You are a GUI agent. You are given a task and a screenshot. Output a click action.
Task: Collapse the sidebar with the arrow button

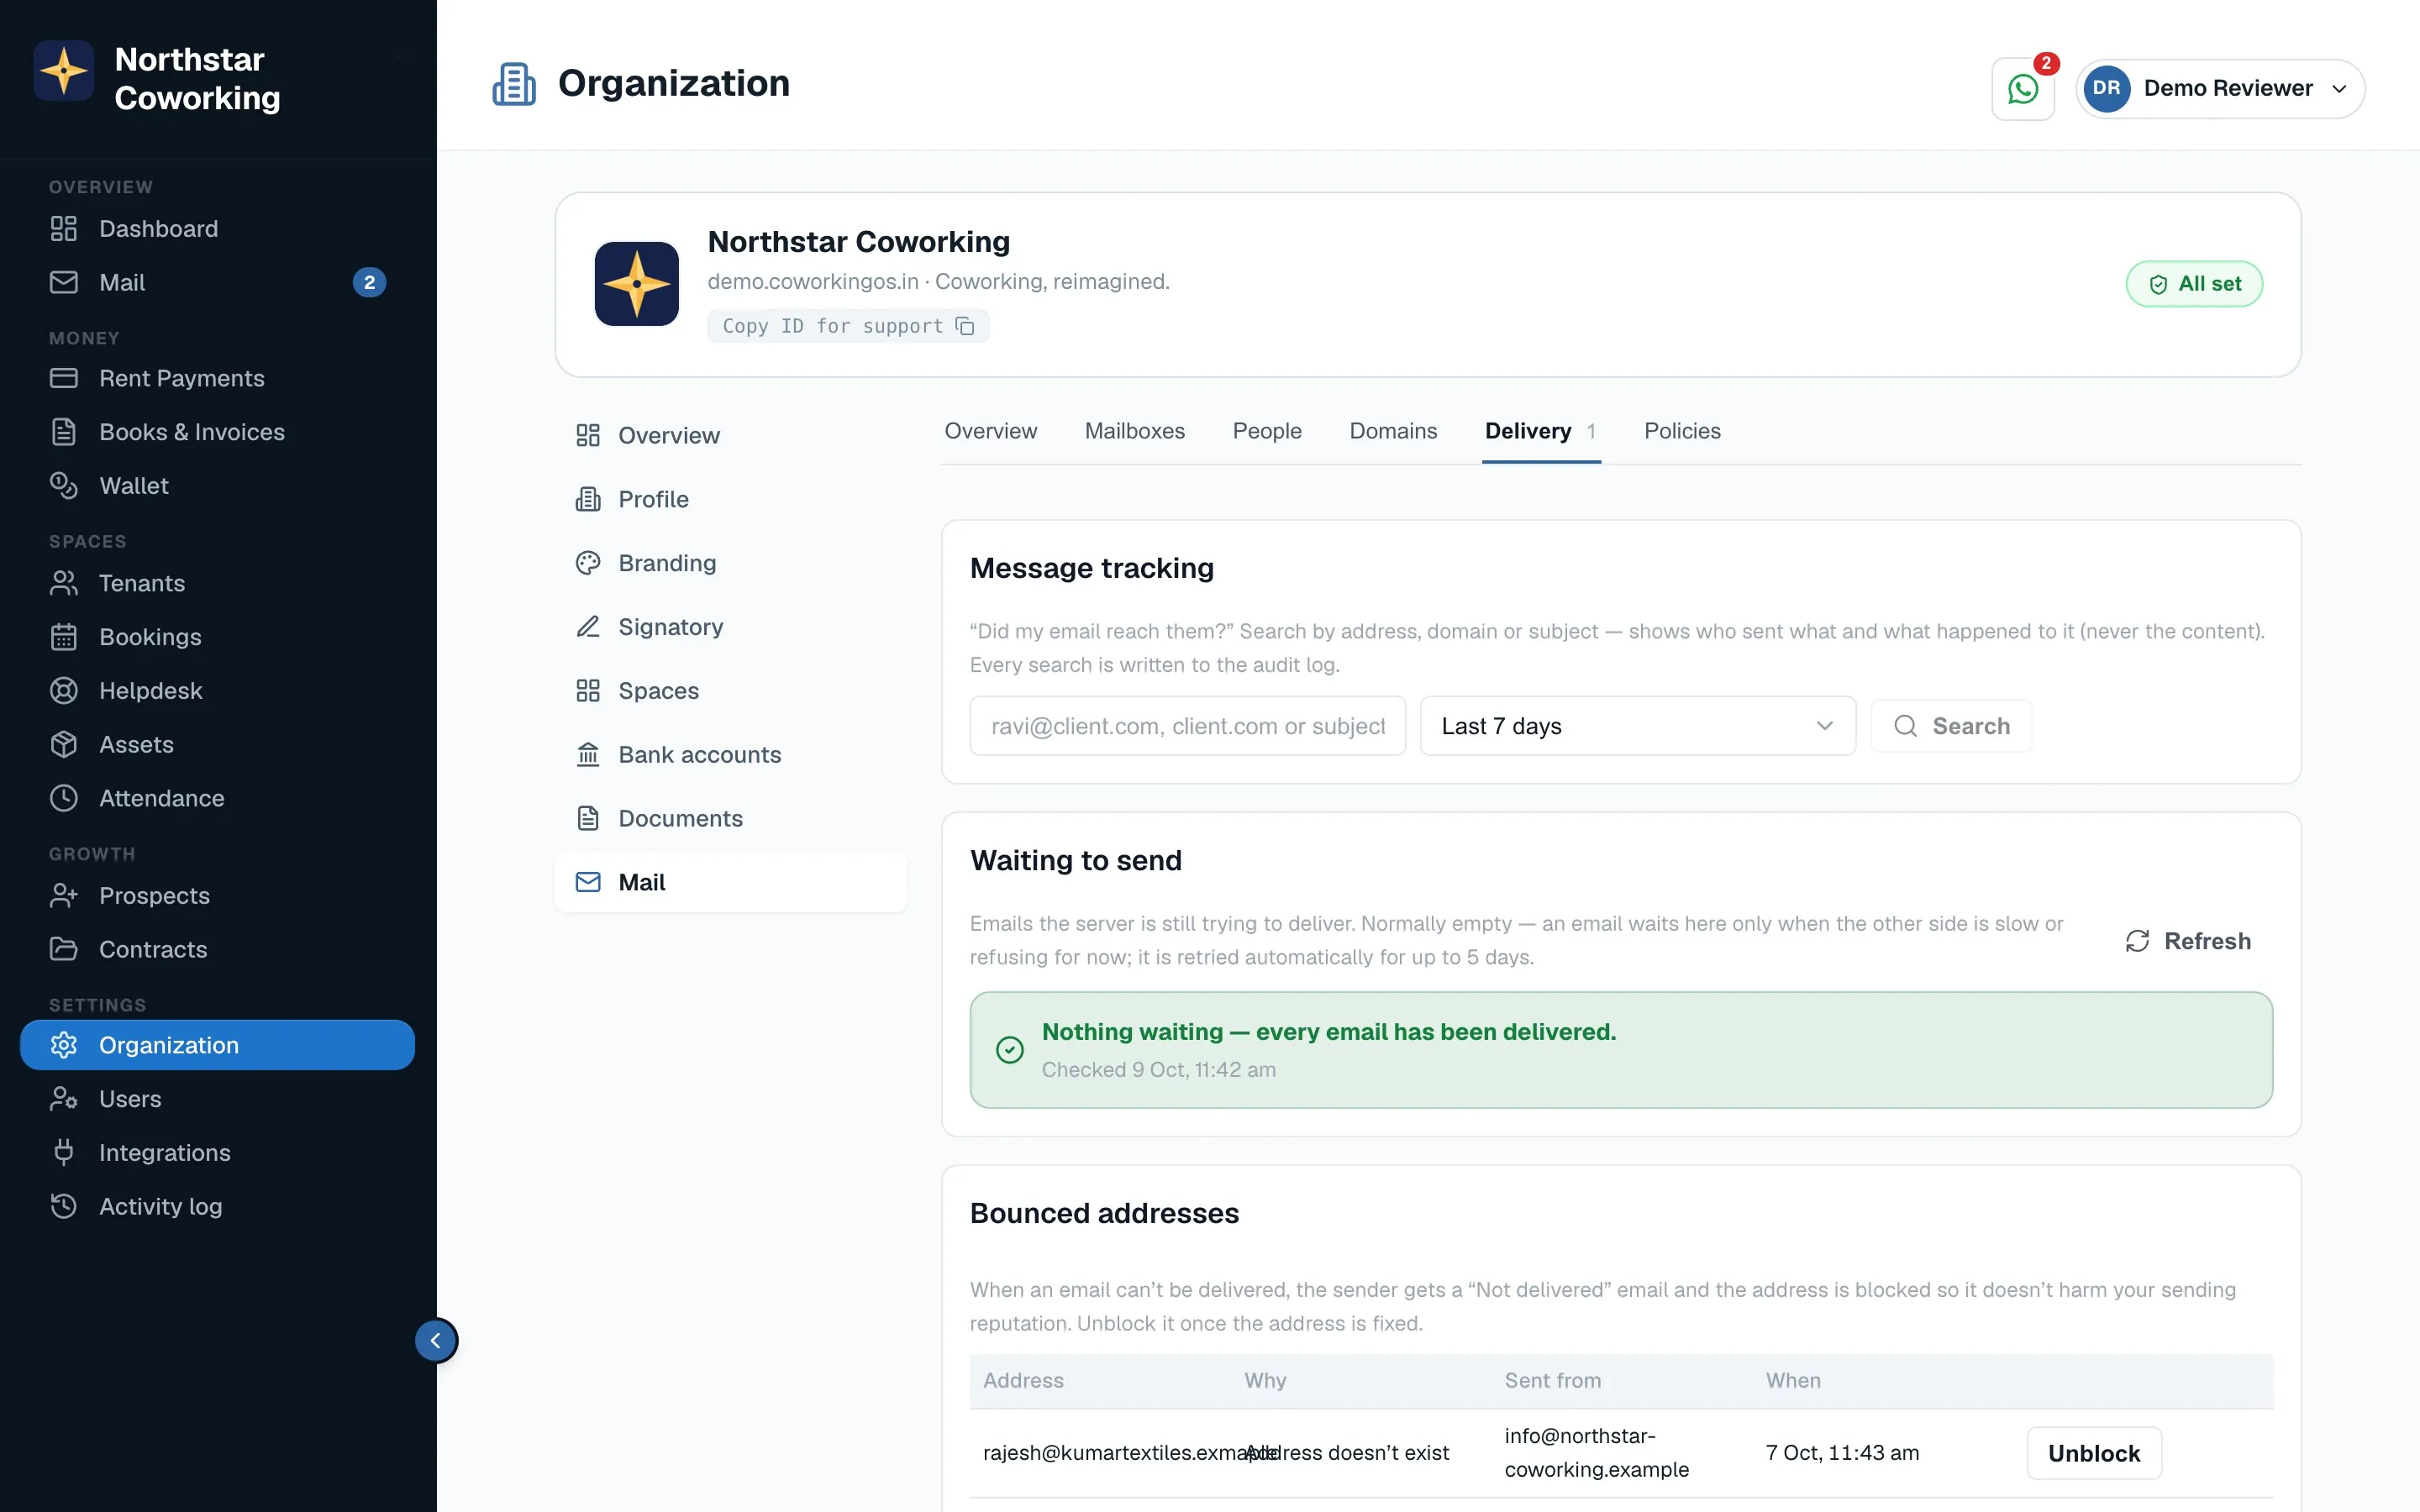(436, 1340)
